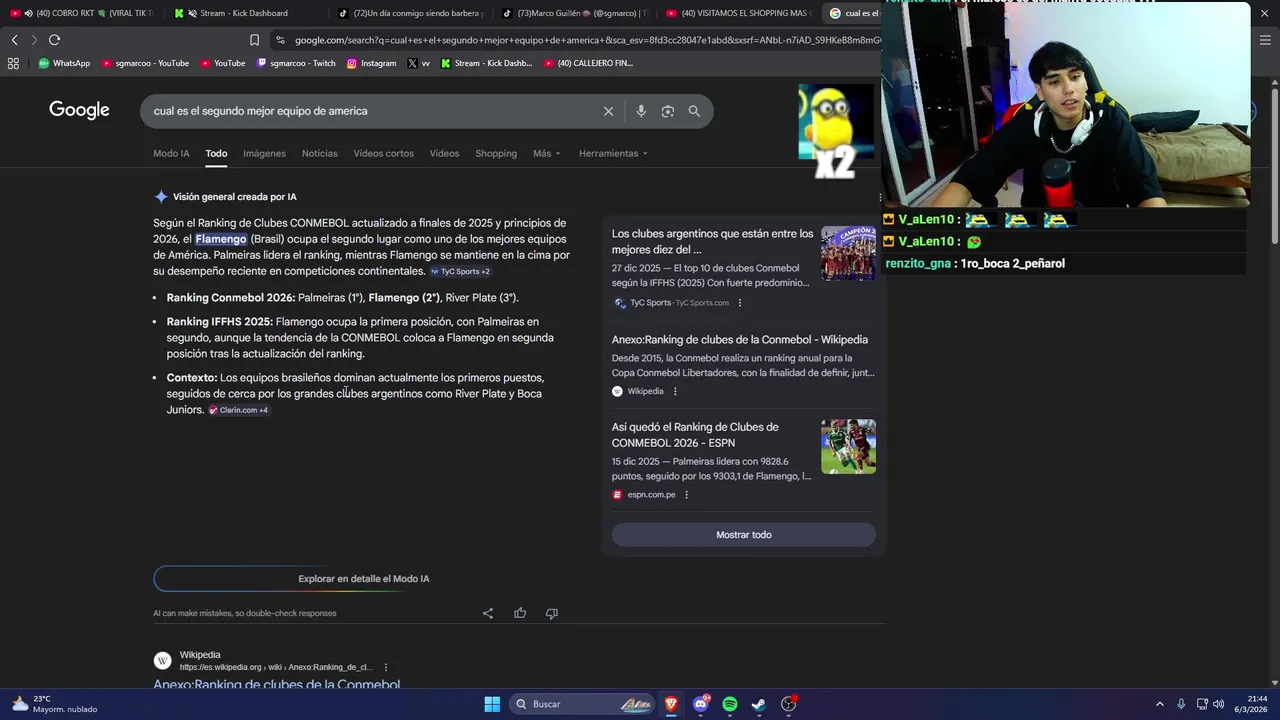The height and width of the screenshot is (720, 1280).
Task: Open the apps grid icon in bookmarks bar
Action: pos(13,63)
